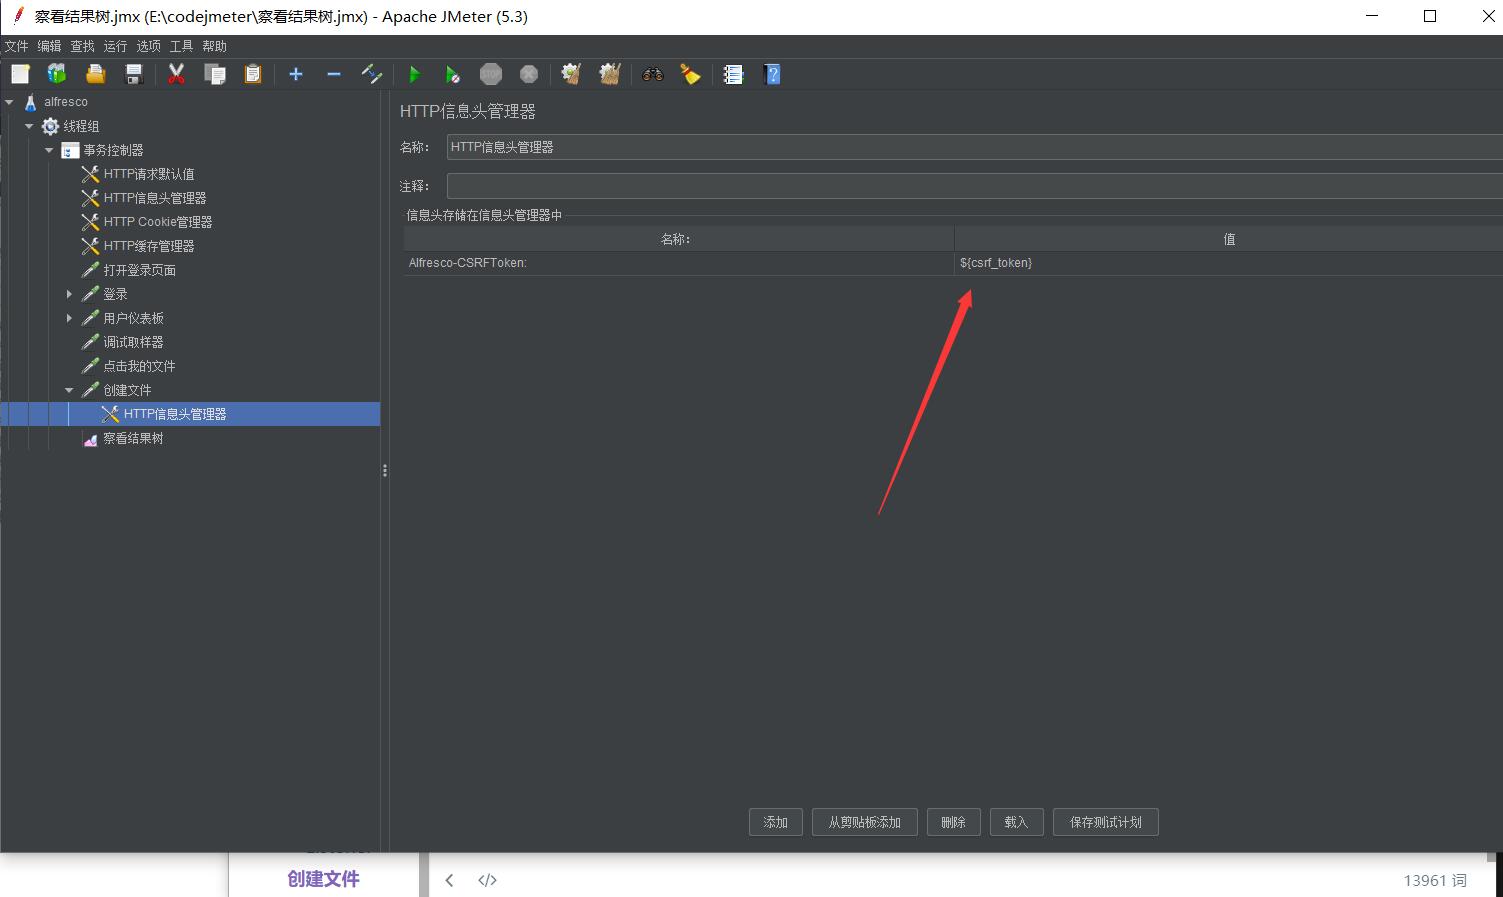
Task: Select the ${csrf_token} value cell
Action: [x=1229, y=263]
